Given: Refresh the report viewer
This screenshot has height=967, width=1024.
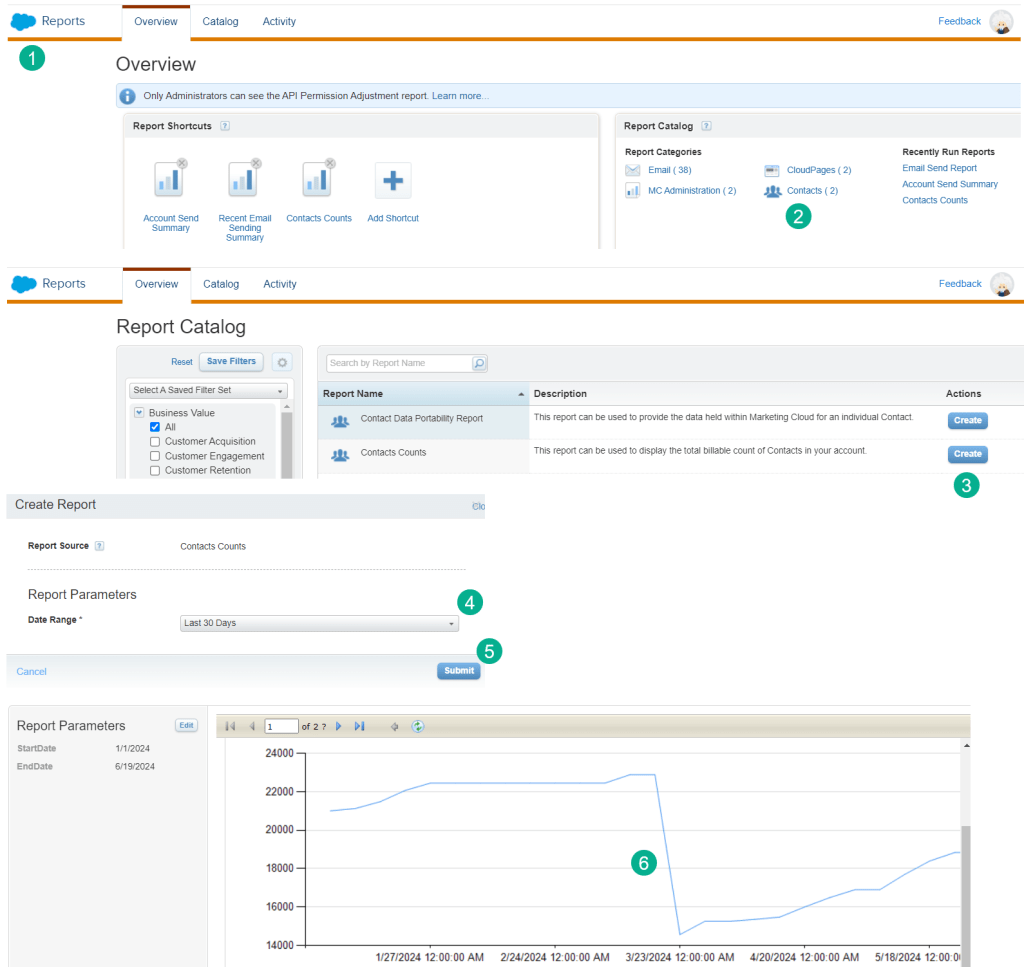Looking at the screenshot, I should pos(418,726).
